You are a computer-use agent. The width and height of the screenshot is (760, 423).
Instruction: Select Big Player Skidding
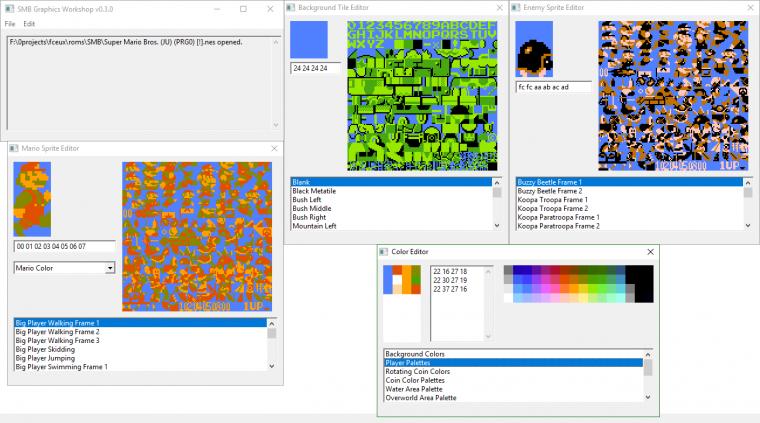pyautogui.click(x=141, y=349)
